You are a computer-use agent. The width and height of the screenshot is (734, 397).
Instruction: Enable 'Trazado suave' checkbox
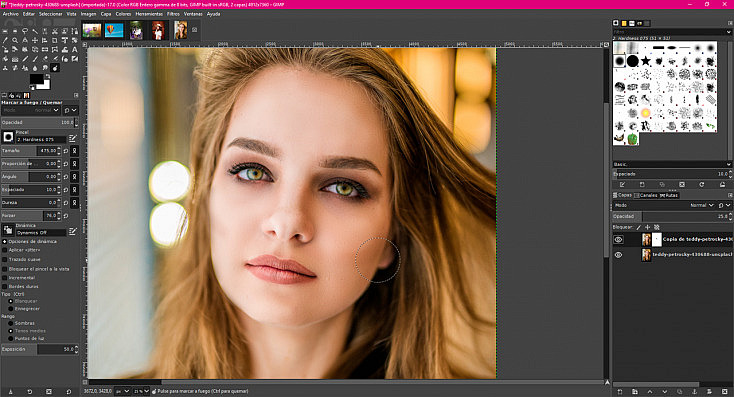5,259
